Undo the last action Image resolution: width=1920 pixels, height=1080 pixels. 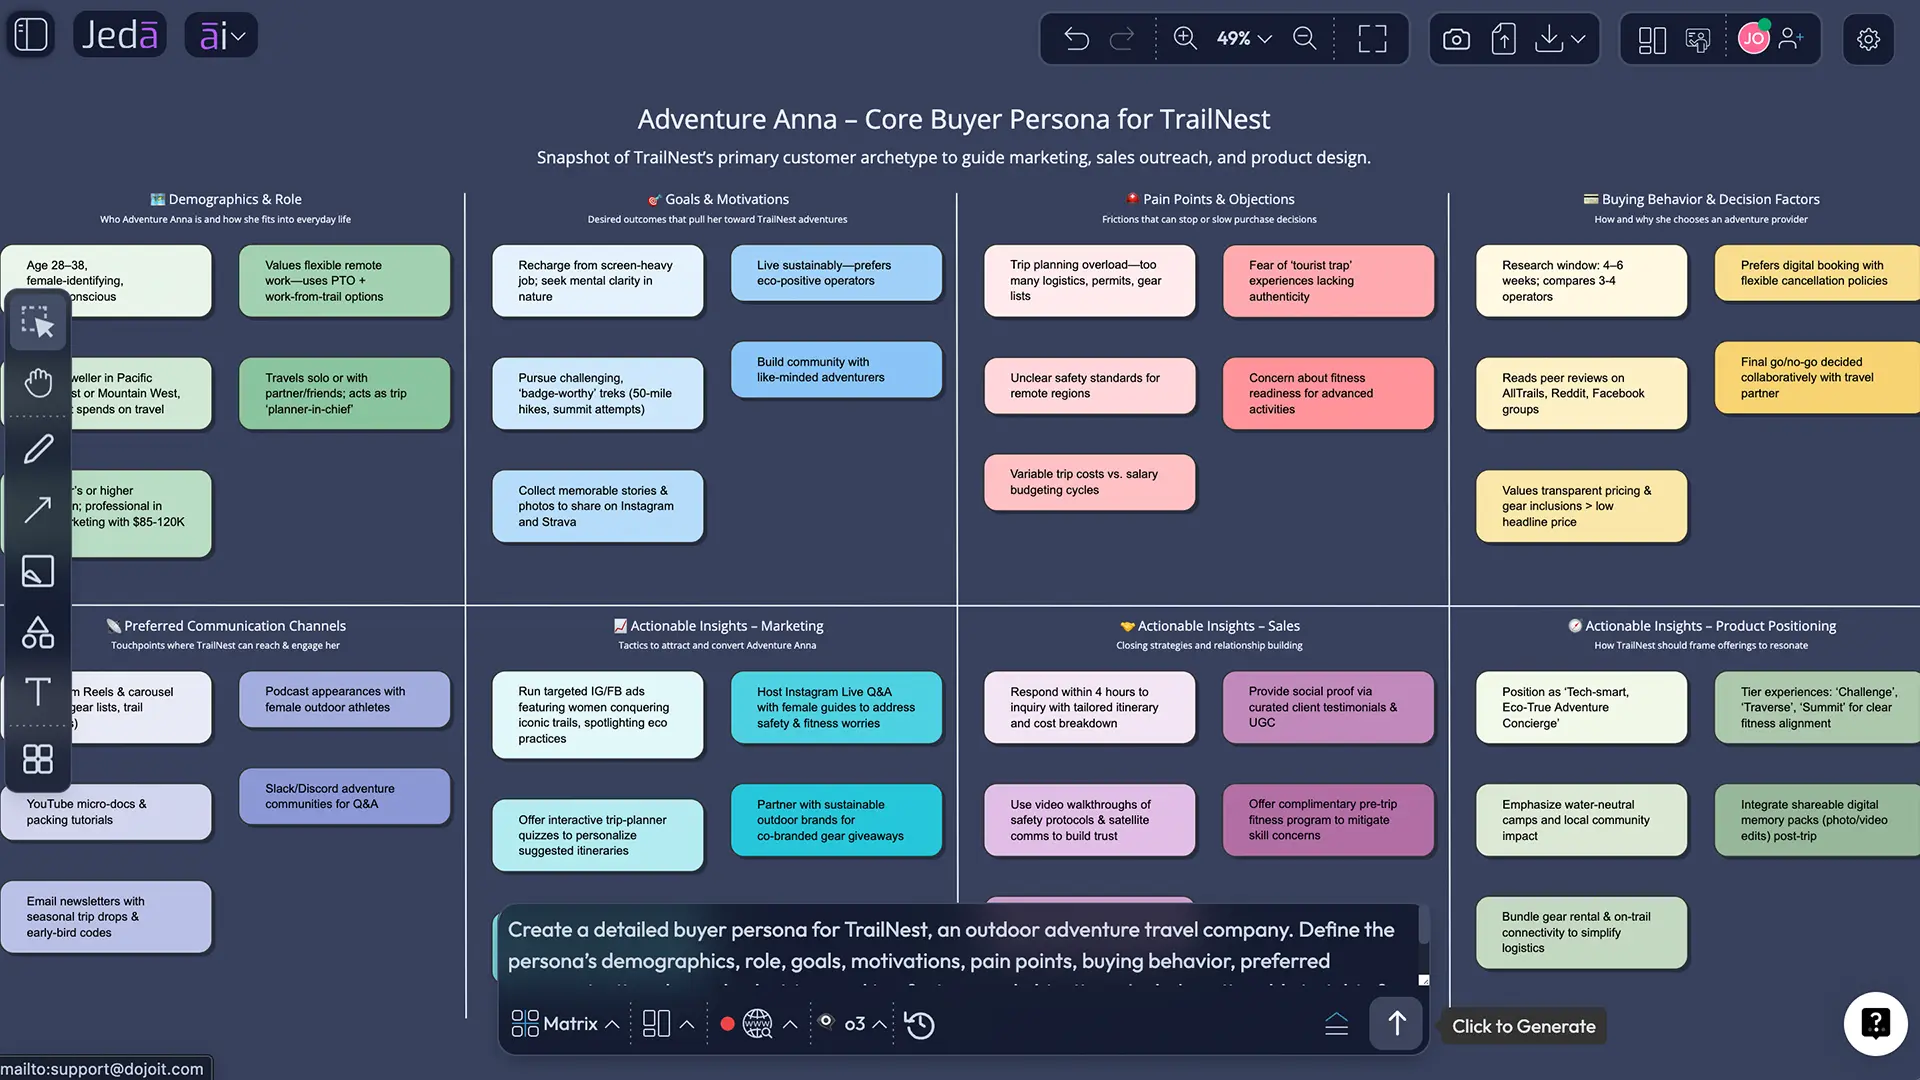1077,39
